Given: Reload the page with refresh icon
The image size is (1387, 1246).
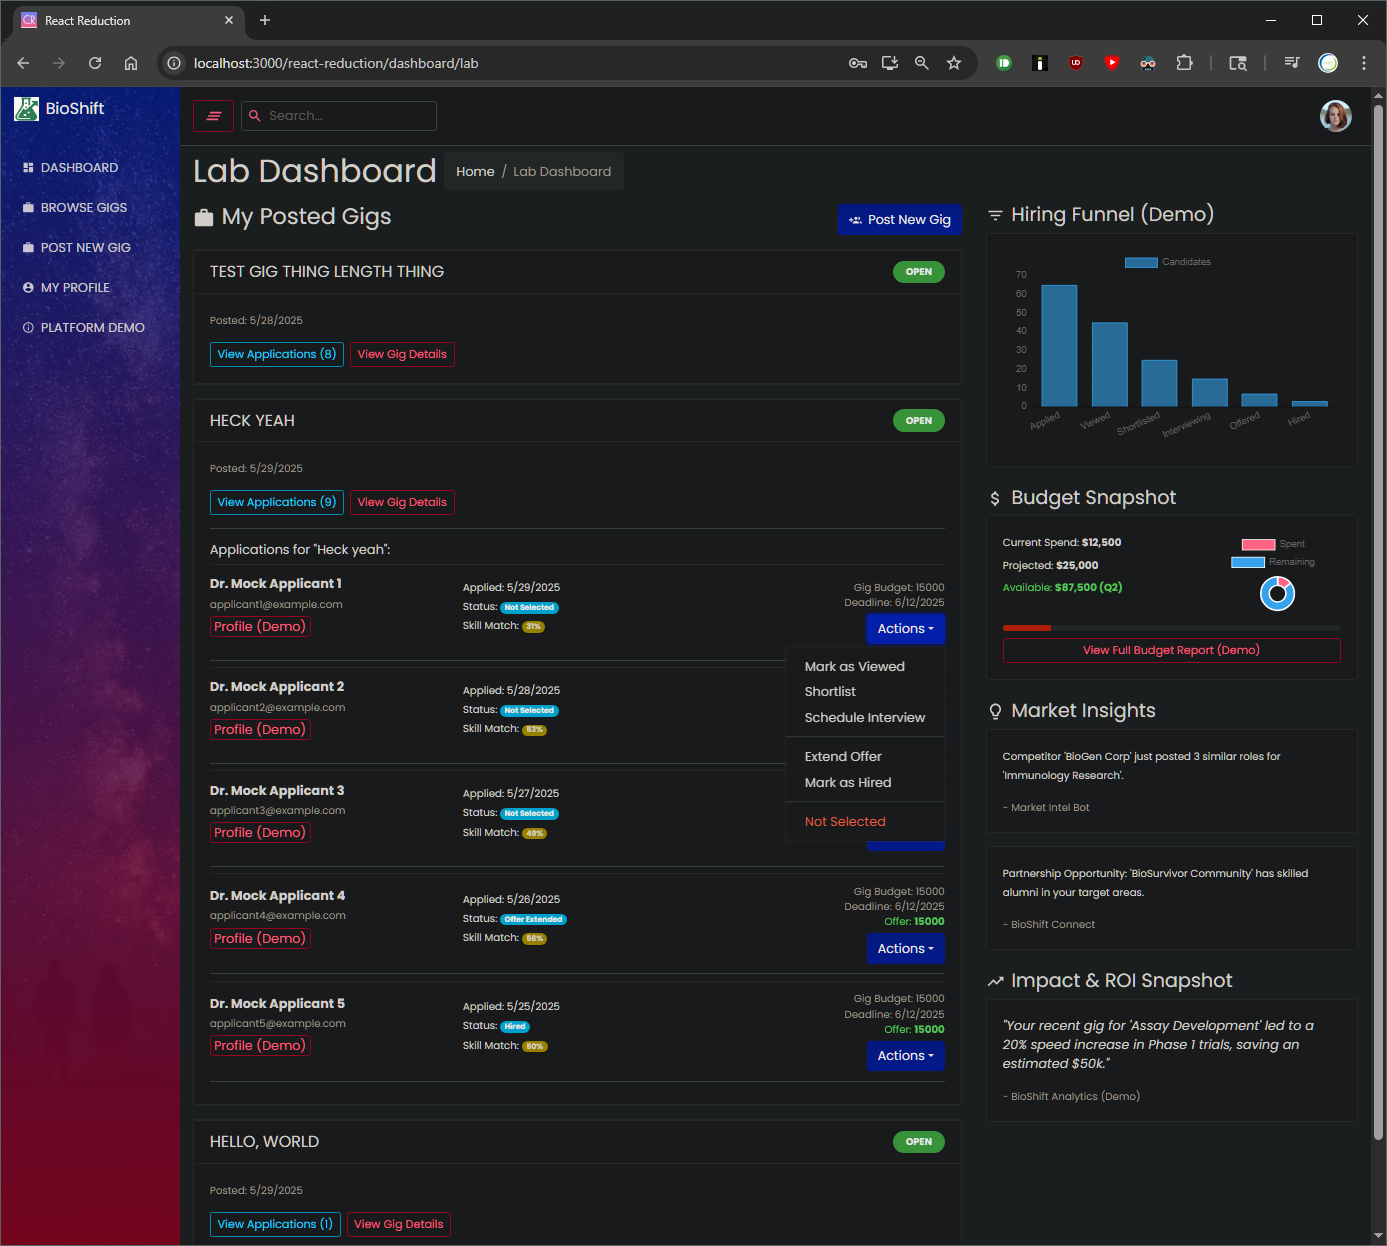Looking at the screenshot, I should pyautogui.click(x=95, y=63).
